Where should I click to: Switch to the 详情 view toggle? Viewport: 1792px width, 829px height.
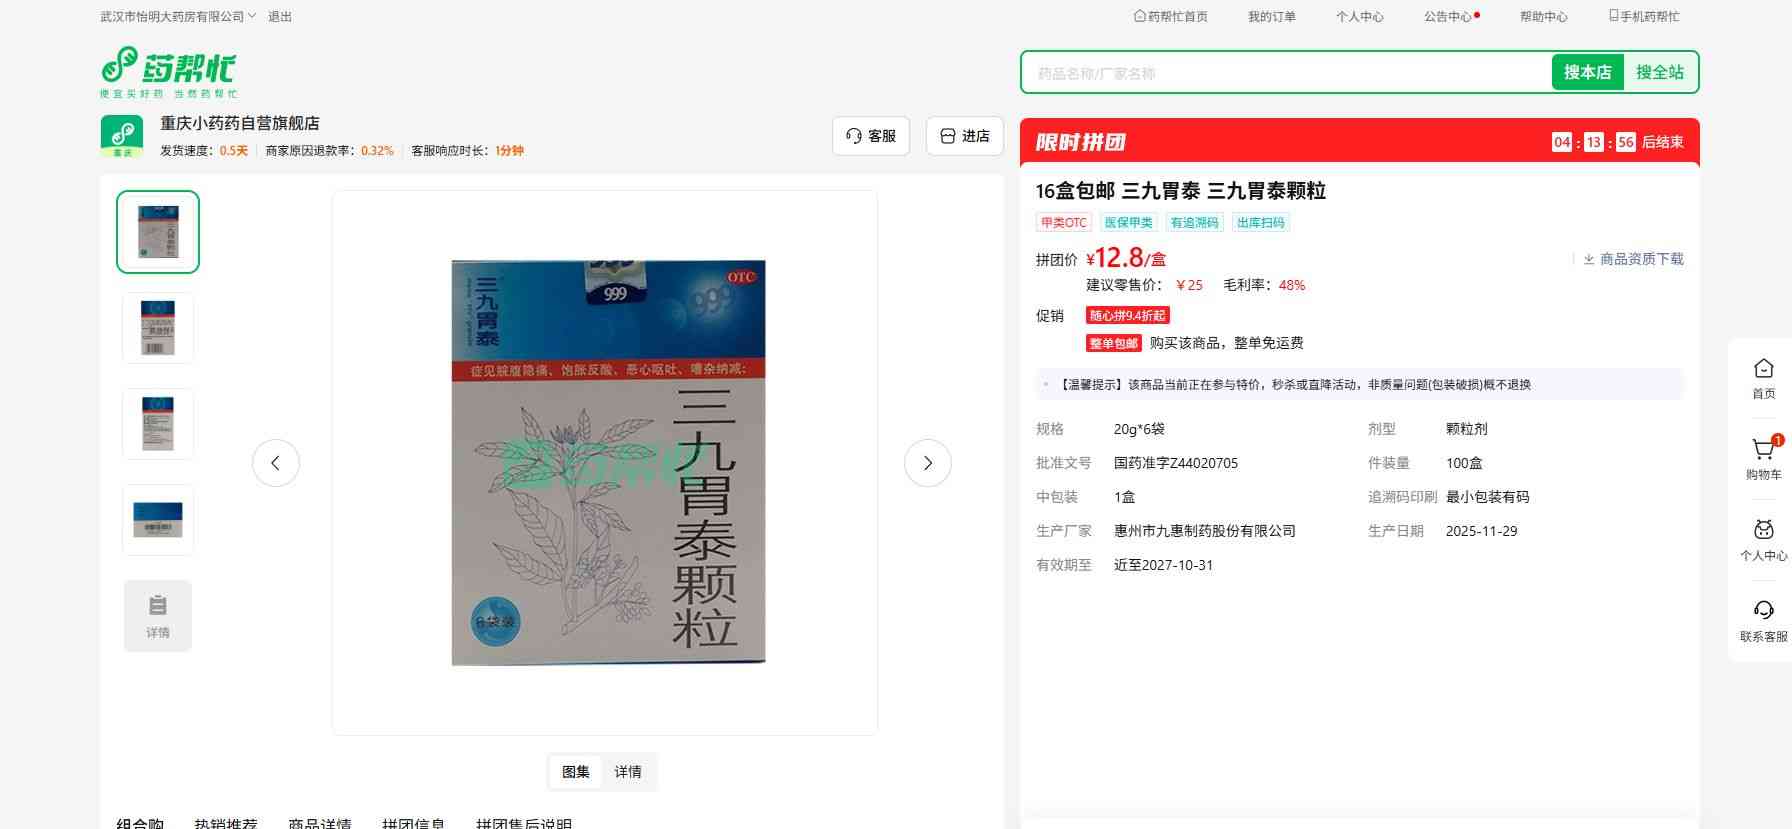coord(628,772)
